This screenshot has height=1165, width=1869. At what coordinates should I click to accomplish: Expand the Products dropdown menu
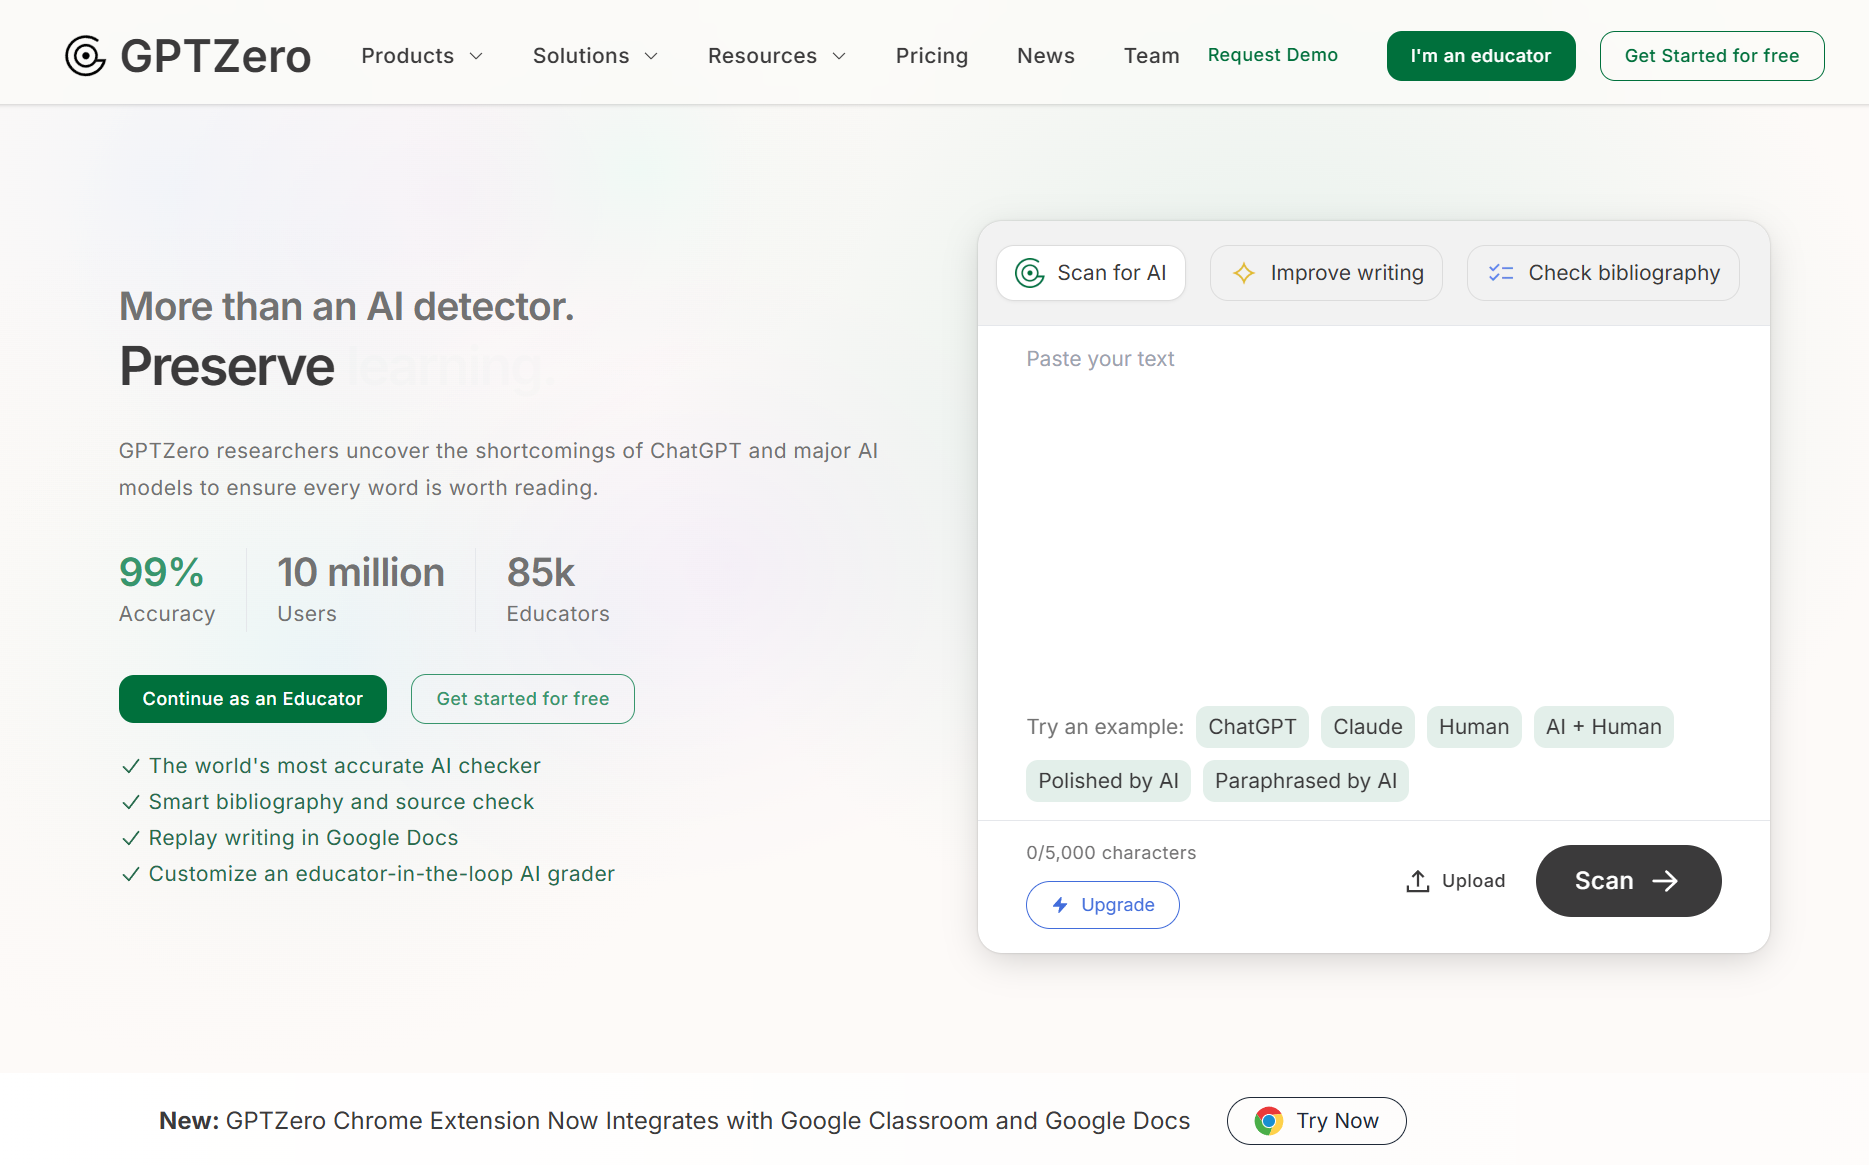tap(422, 56)
